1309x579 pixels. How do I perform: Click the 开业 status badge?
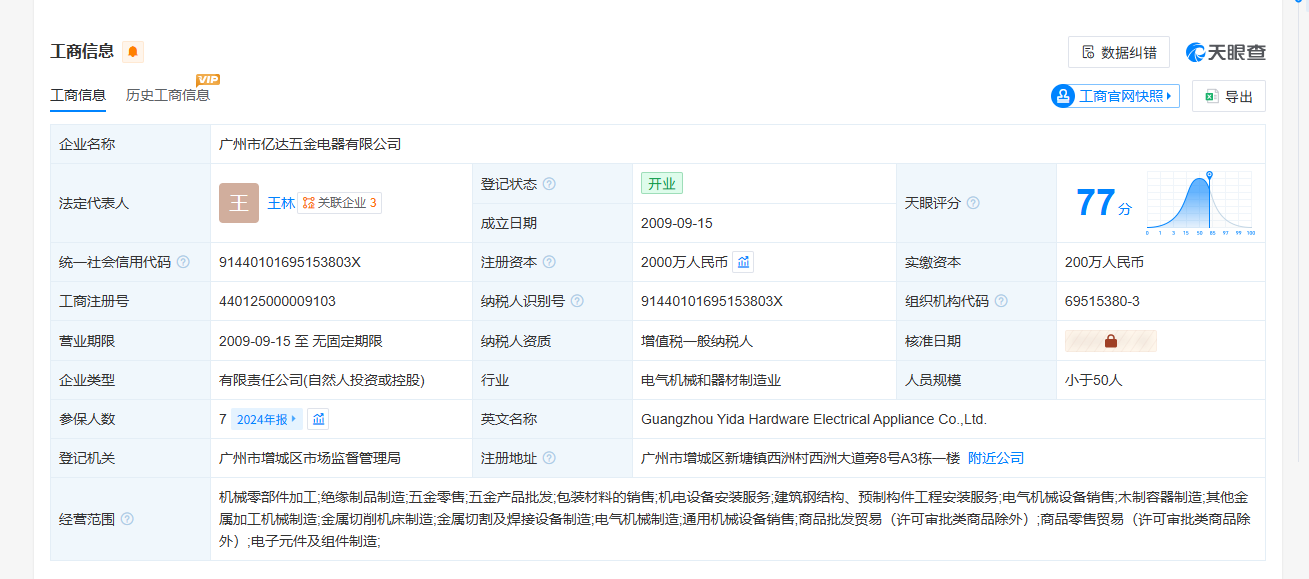click(x=662, y=184)
